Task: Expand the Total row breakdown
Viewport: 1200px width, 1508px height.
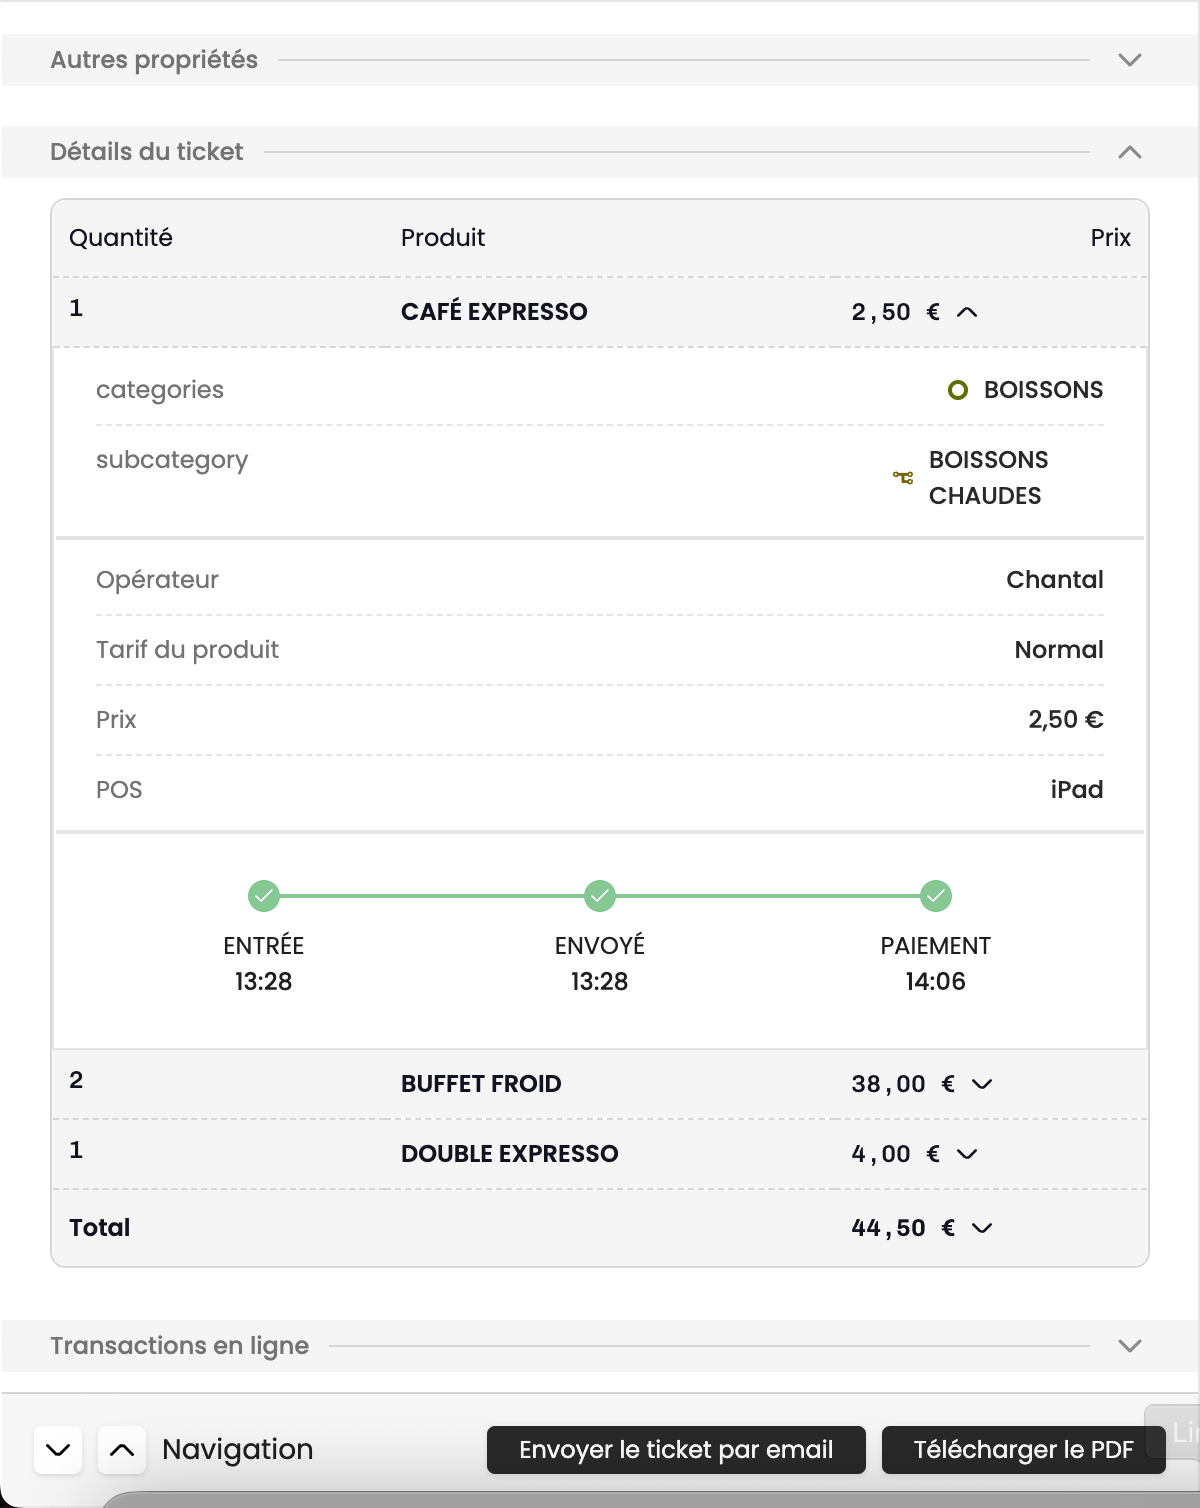Action: click(982, 1228)
